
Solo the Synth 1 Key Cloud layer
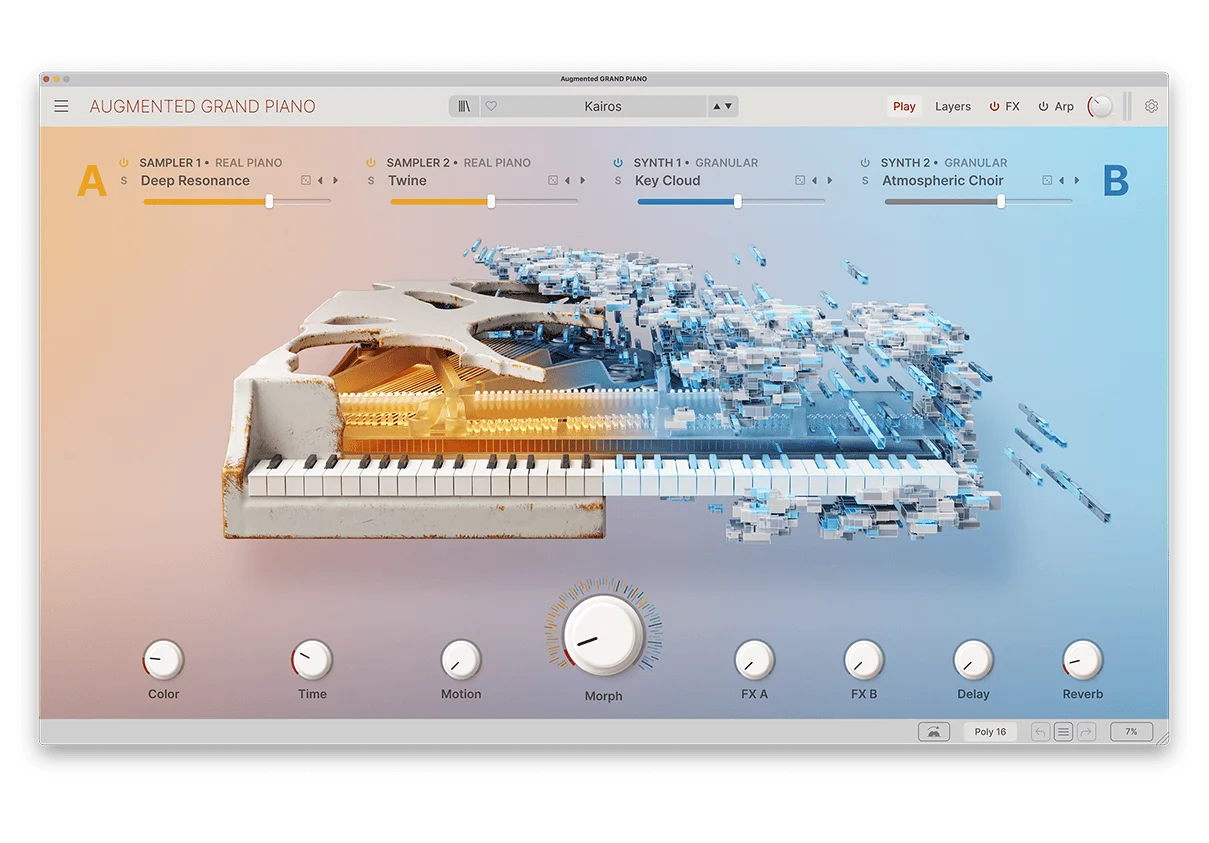pos(619,180)
